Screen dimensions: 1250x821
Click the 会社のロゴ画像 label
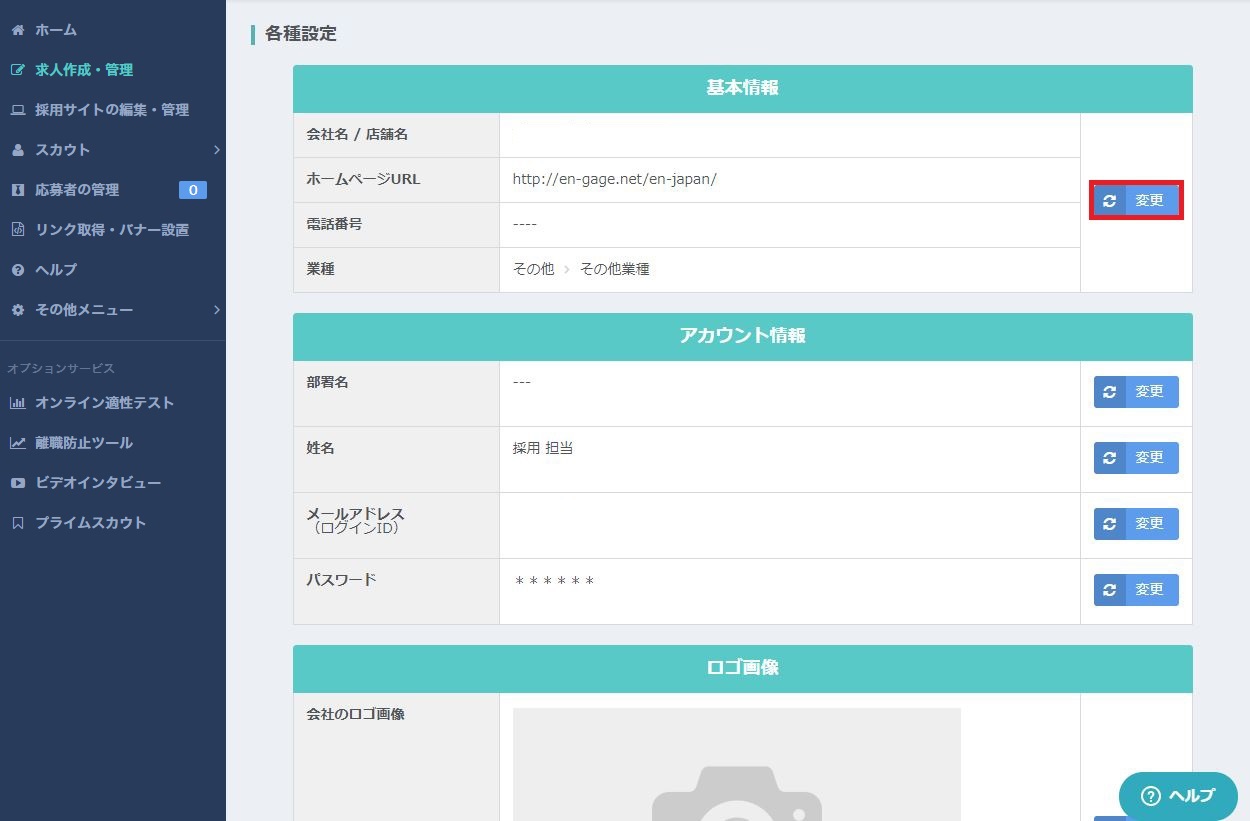click(355, 714)
